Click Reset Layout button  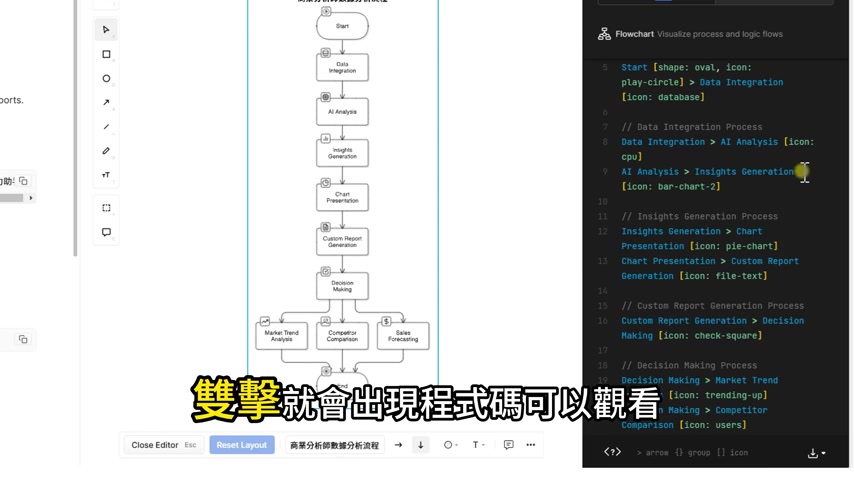(x=242, y=445)
